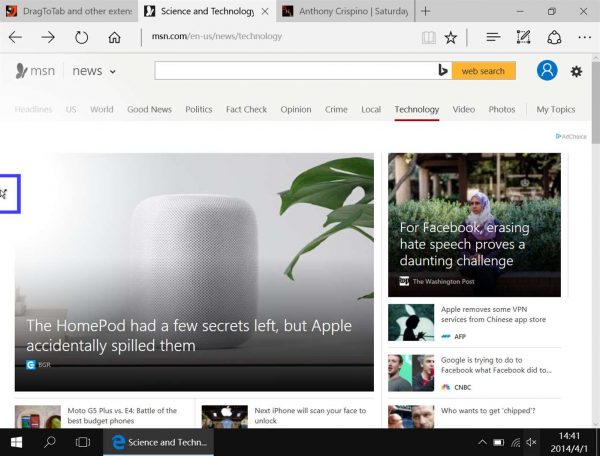Open taskbar search magnifier icon

pyautogui.click(x=49, y=442)
